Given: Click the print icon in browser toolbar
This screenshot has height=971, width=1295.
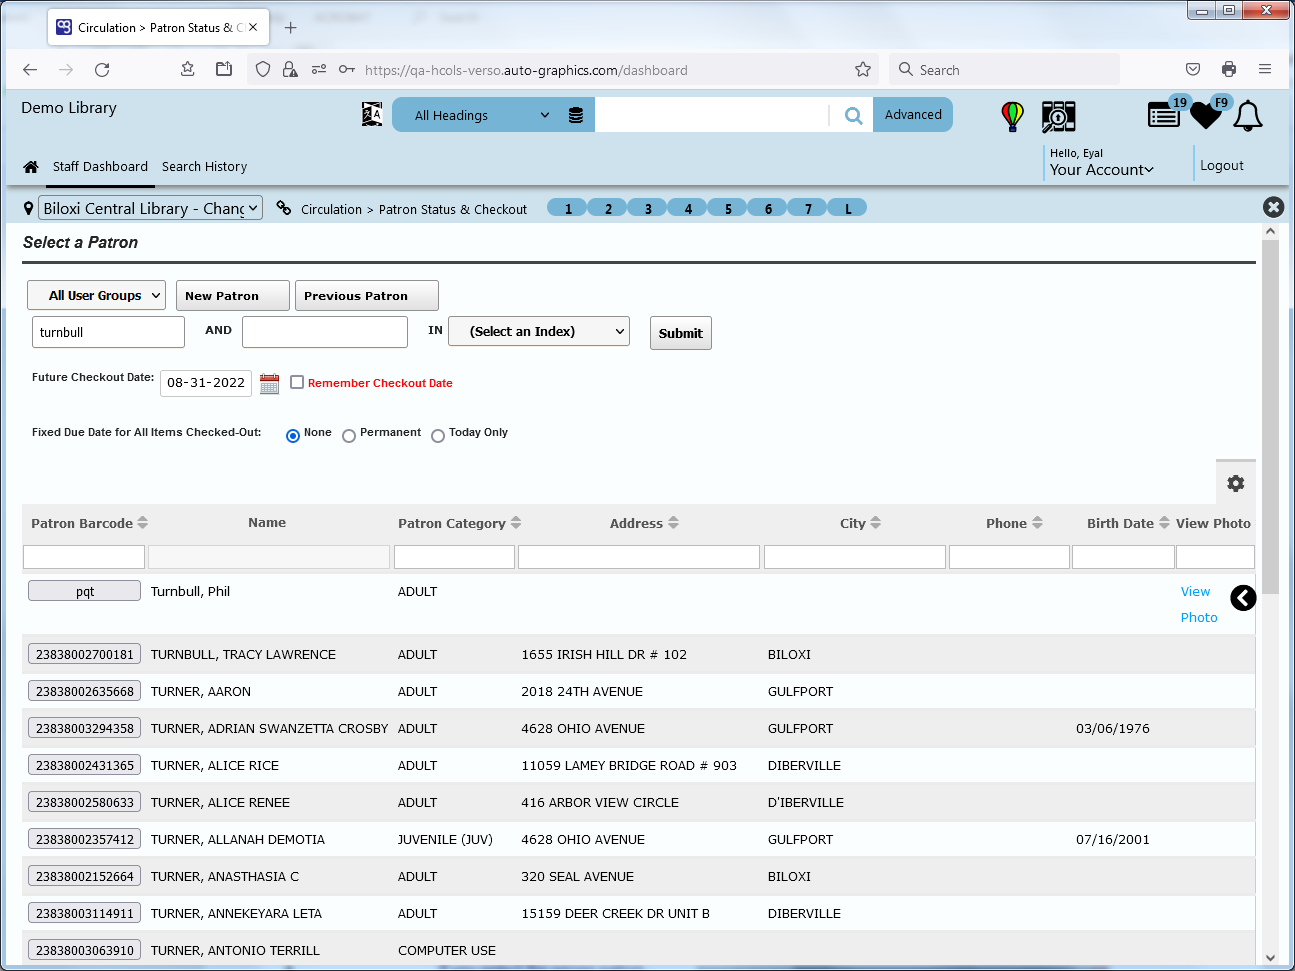Looking at the screenshot, I should 1229,69.
